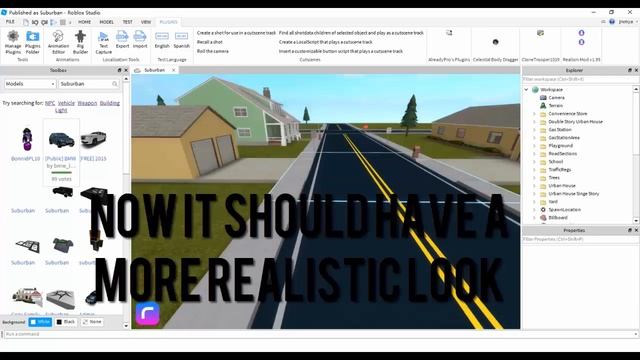
Task: Launch the Animation Editor
Action: (58, 42)
